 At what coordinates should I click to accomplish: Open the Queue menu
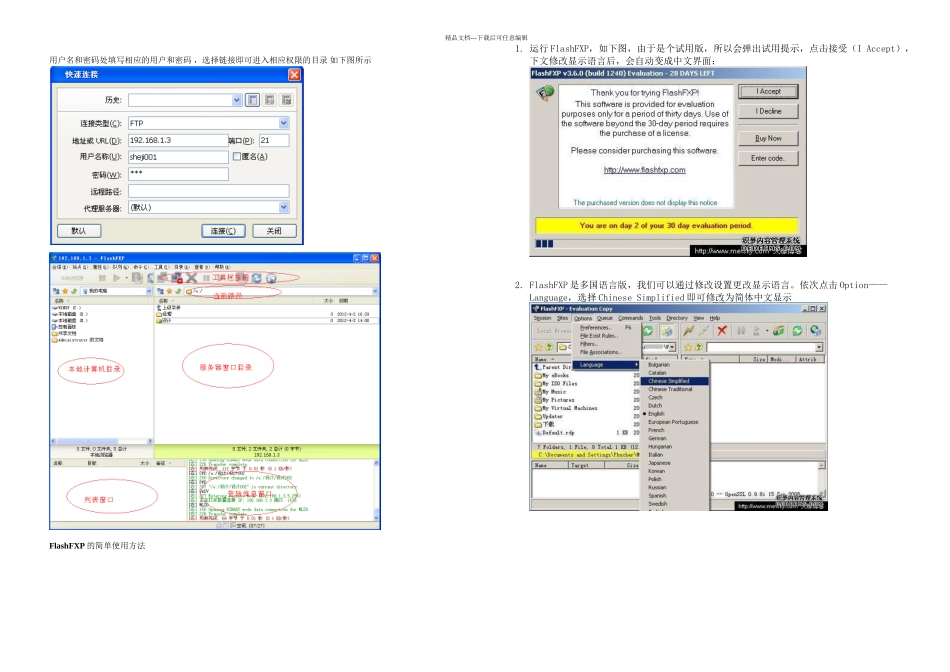pyautogui.click(x=605, y=318)
